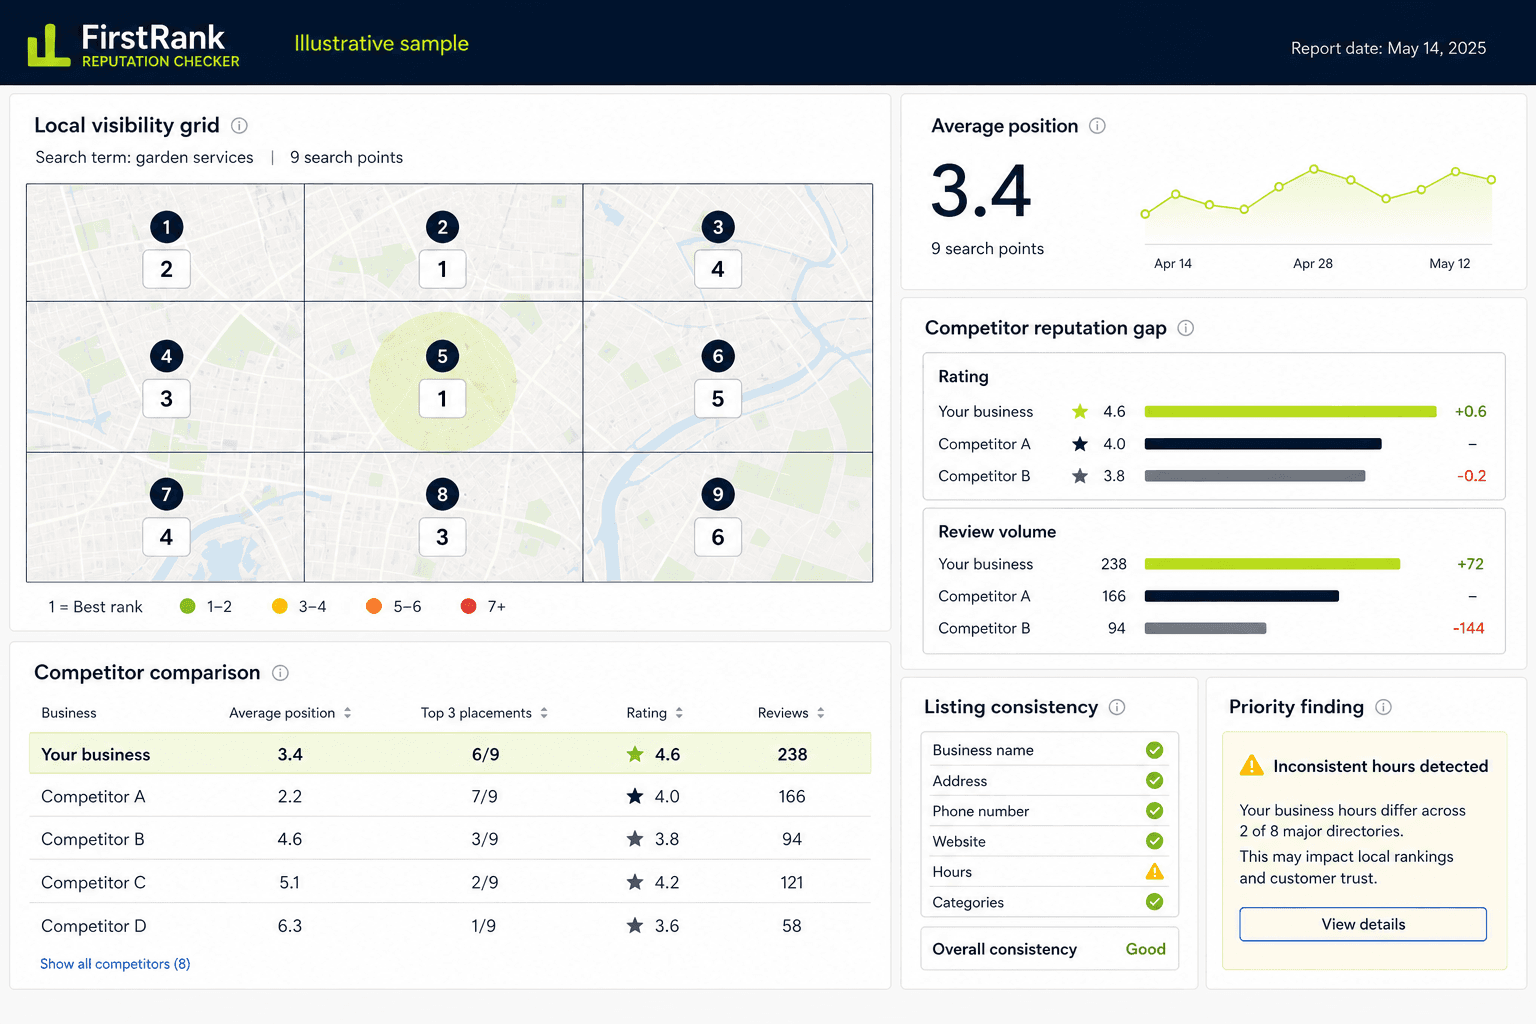The width and height of the screenshot is (1536, 1024).
Task: Click the Search term: garden services label
Action: [x=144, y=157]
